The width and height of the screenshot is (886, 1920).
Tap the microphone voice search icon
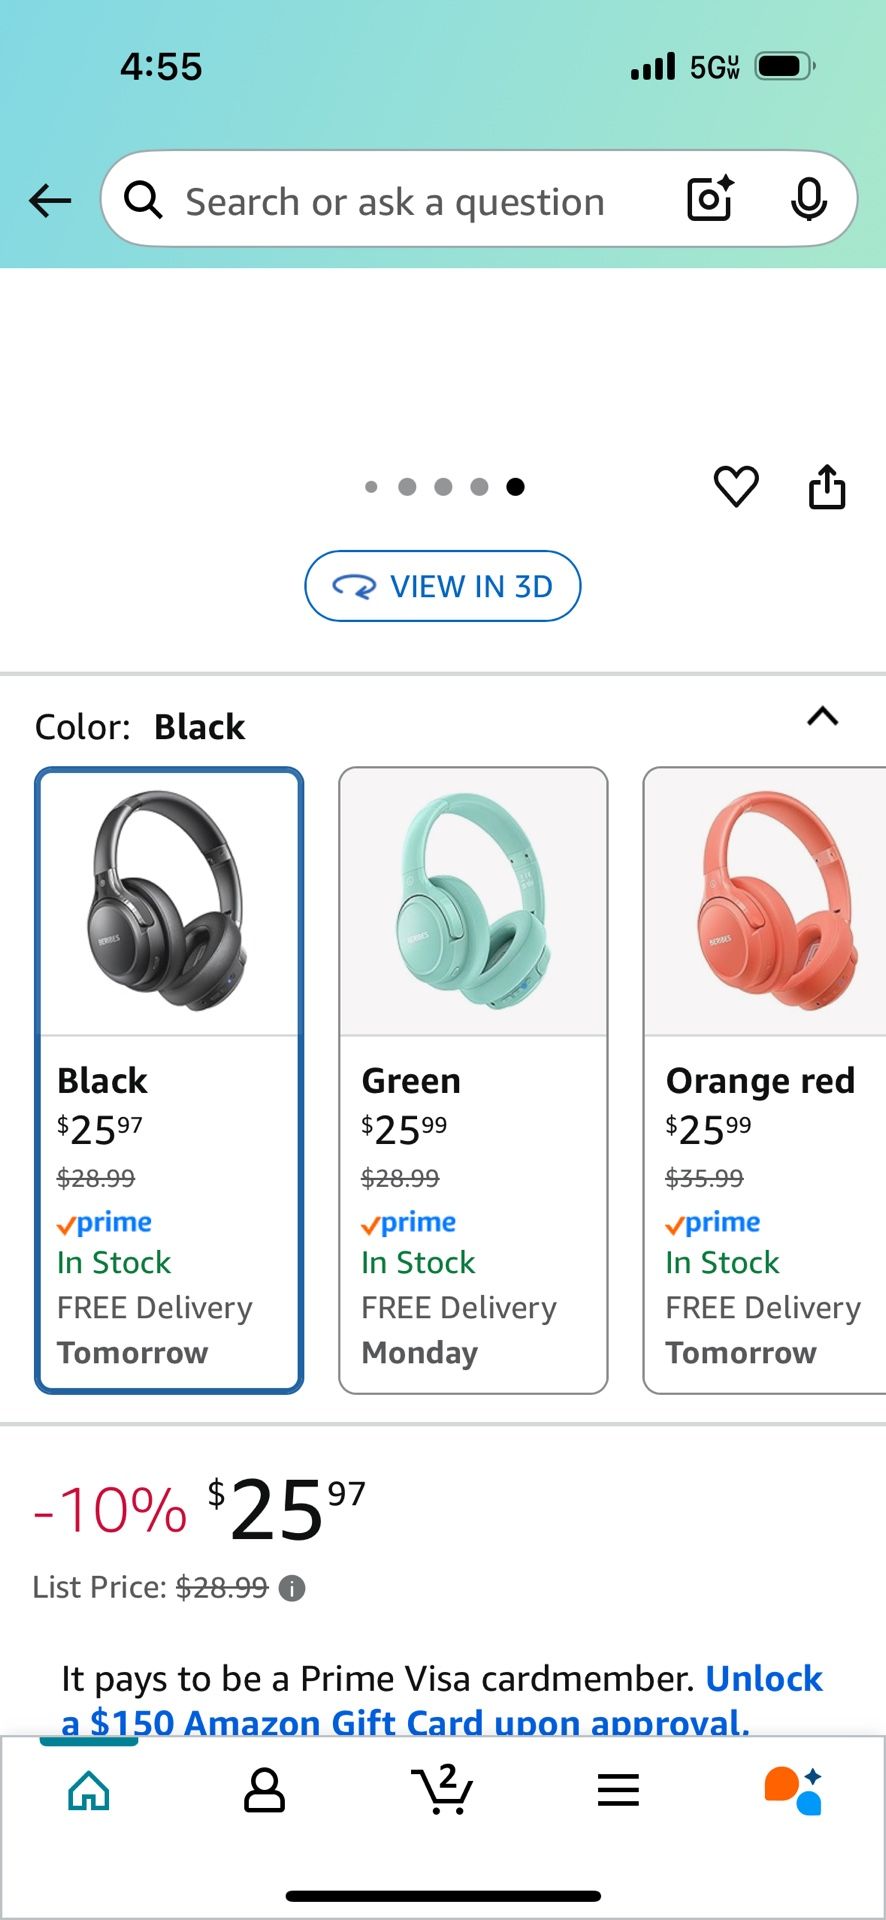click(808, 199)
